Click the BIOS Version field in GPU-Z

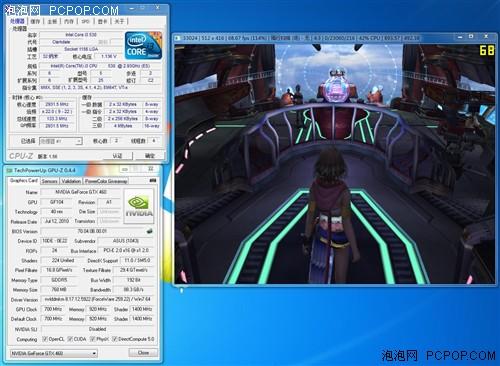[x=92, y=231]
